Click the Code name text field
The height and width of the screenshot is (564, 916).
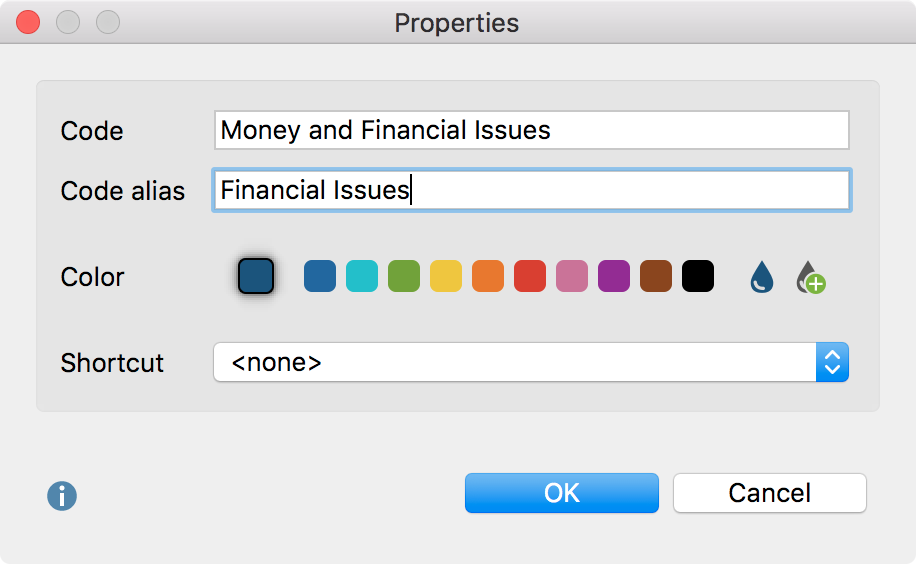531,131
